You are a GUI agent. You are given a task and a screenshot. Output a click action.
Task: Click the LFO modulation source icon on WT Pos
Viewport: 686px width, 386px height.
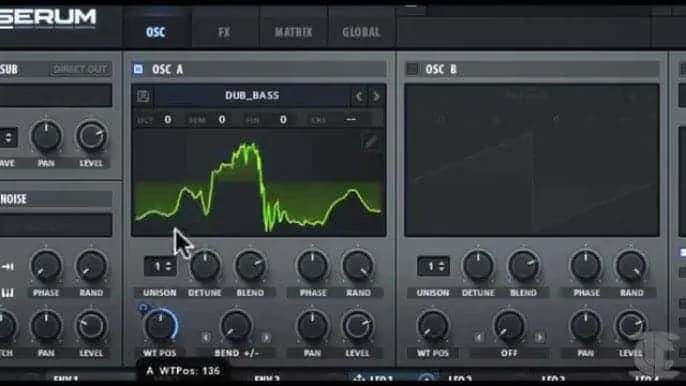coord(143,309)
